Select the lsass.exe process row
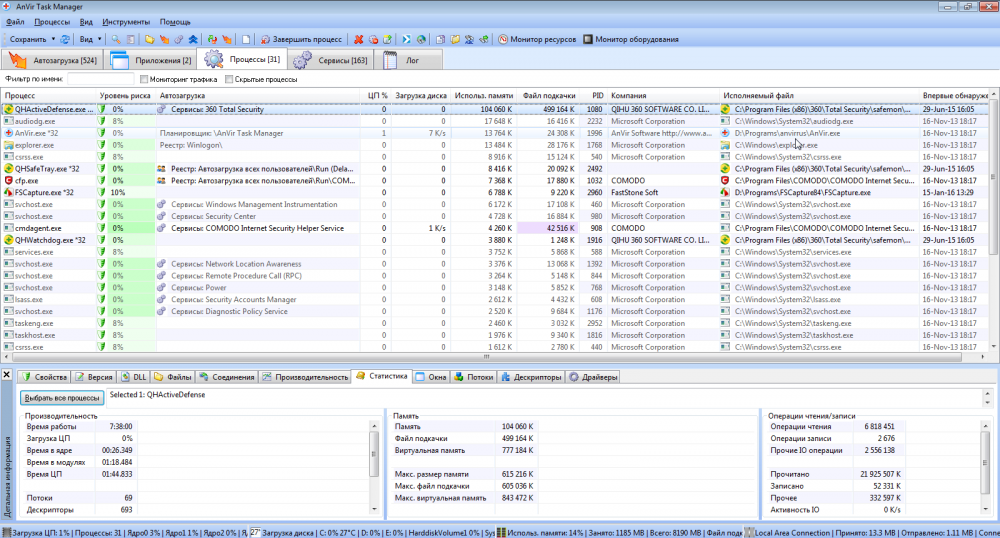The image size is (1000, 538). tap(495, 300)
